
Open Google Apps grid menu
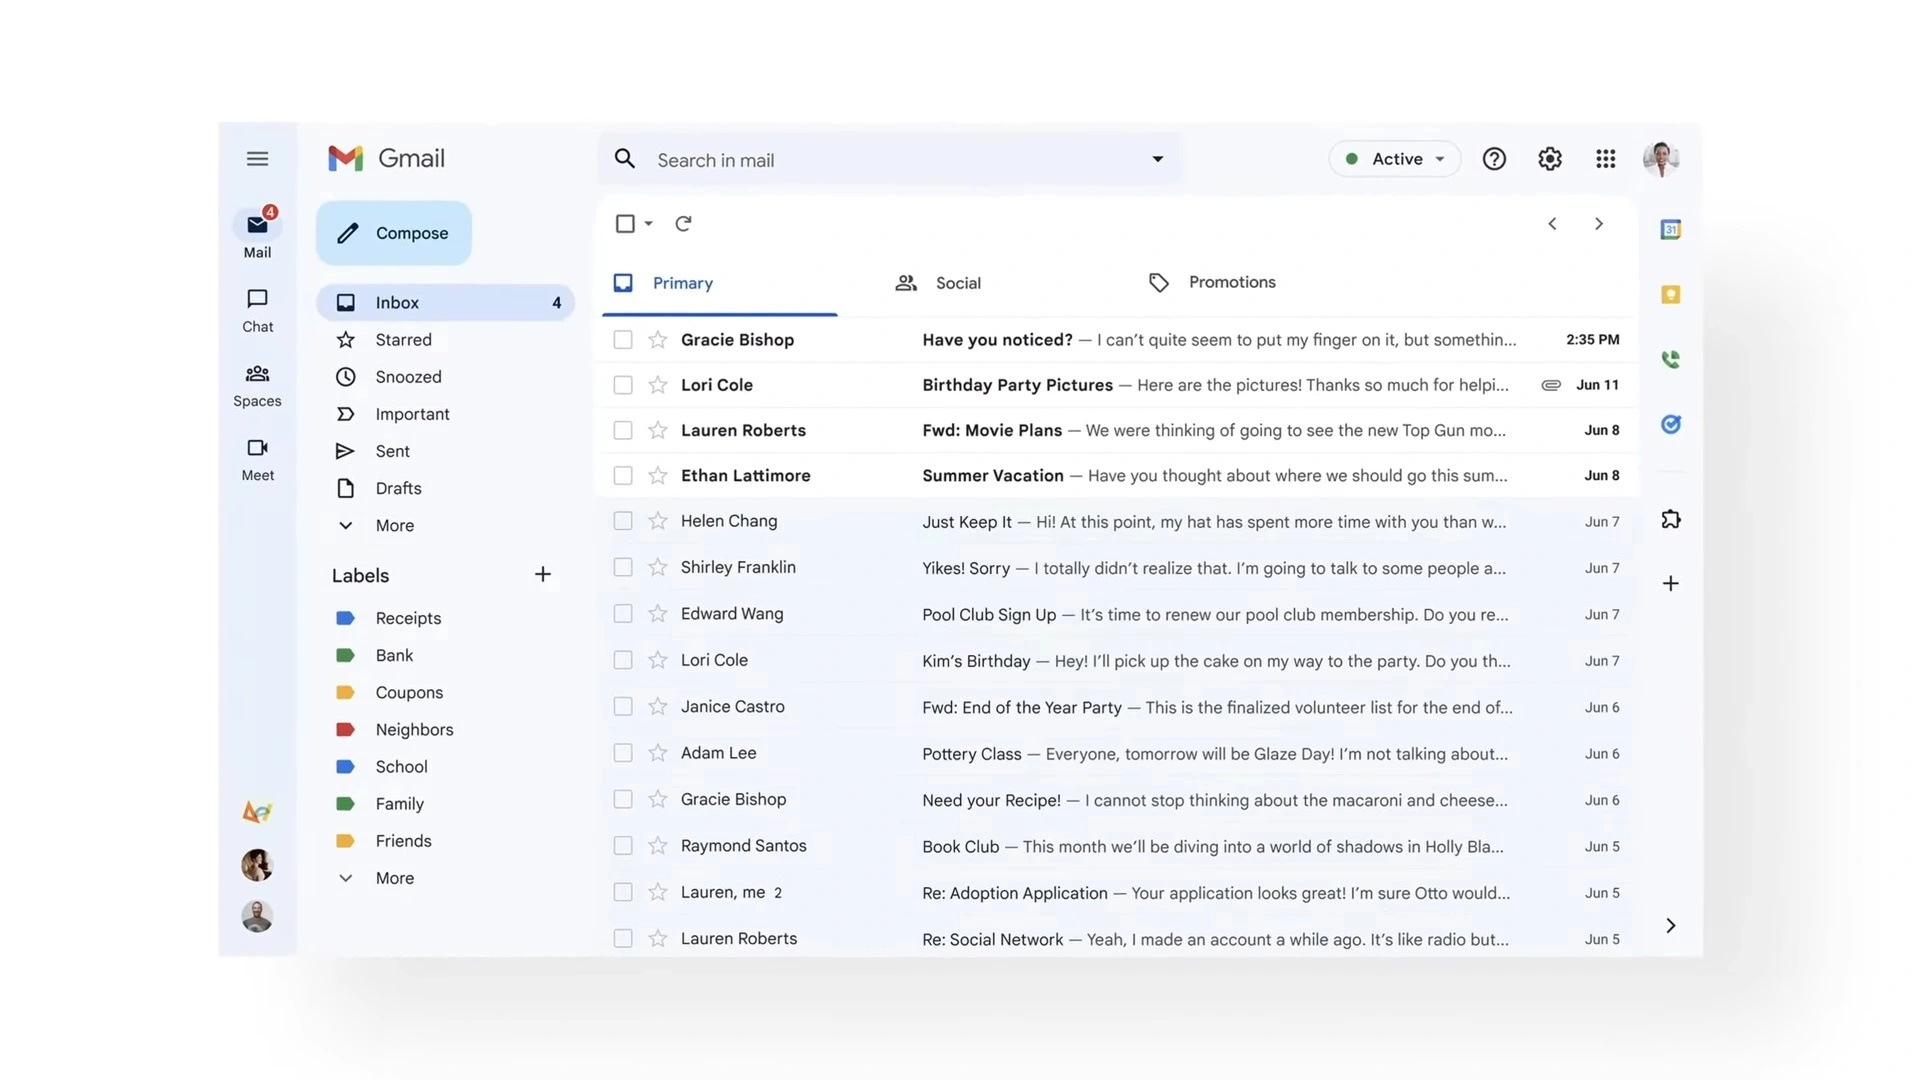[x=1606, y=158]
